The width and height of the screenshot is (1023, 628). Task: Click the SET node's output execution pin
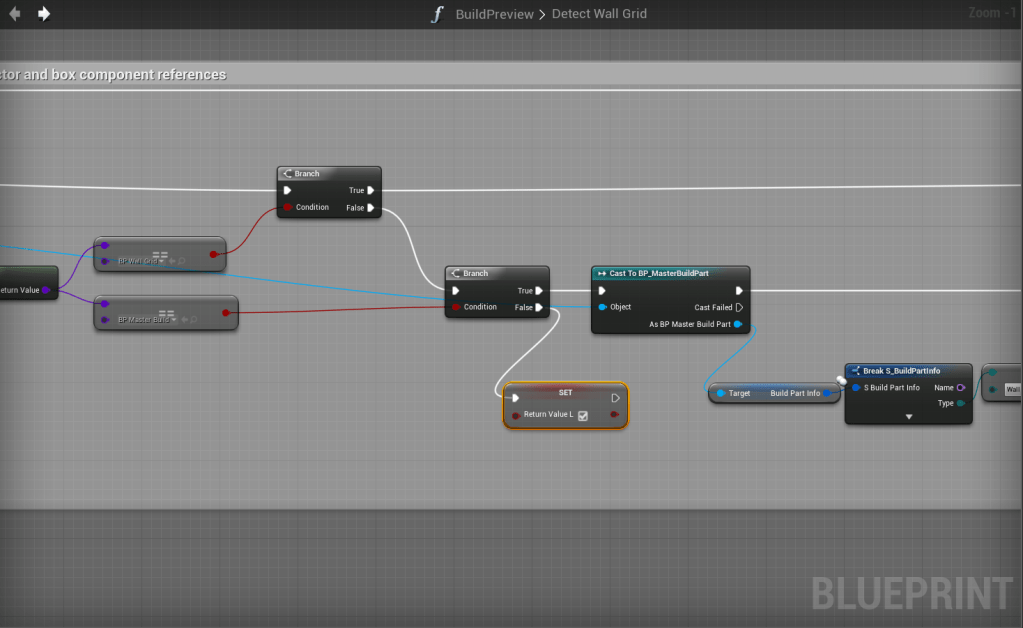pos(615,398)
